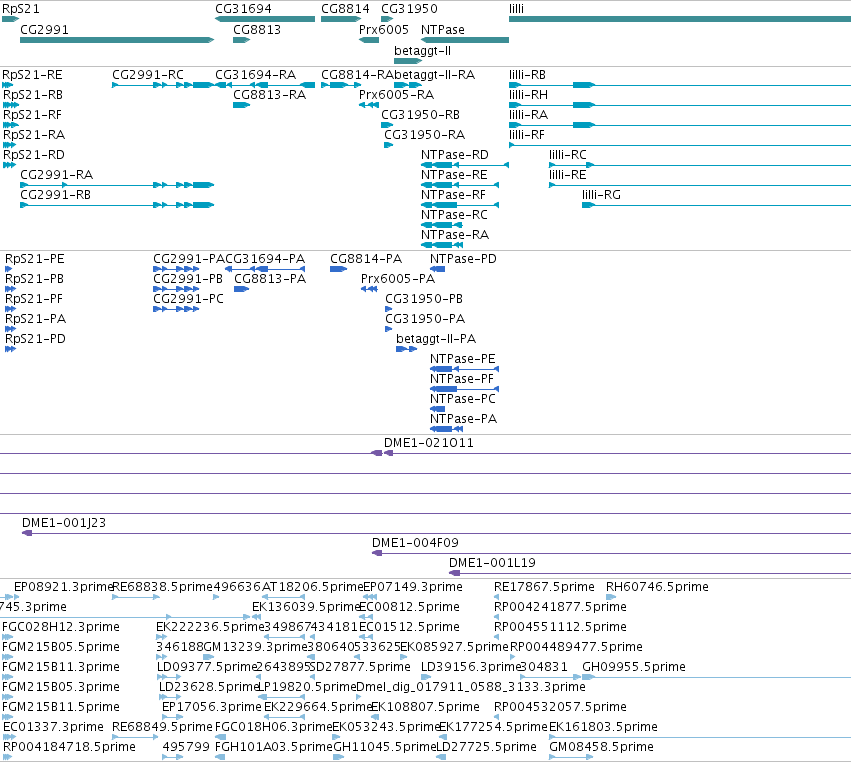The height and width of the screenshot is (762, 851).
Task: Click transcript CG31694-RA
Action: [256, 74]
